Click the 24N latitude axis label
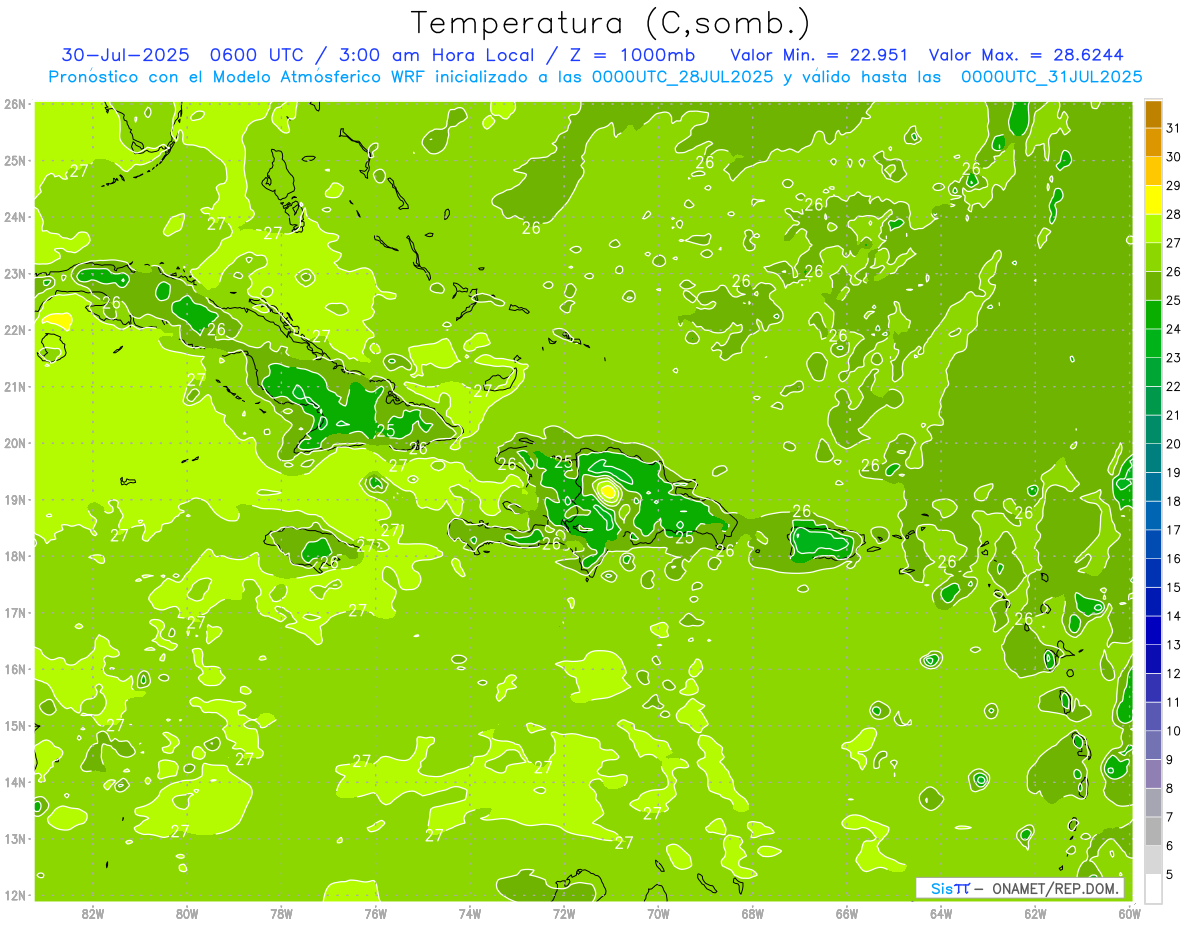The width and height of the screenshot is (1200, 927). tap(15, 217)
